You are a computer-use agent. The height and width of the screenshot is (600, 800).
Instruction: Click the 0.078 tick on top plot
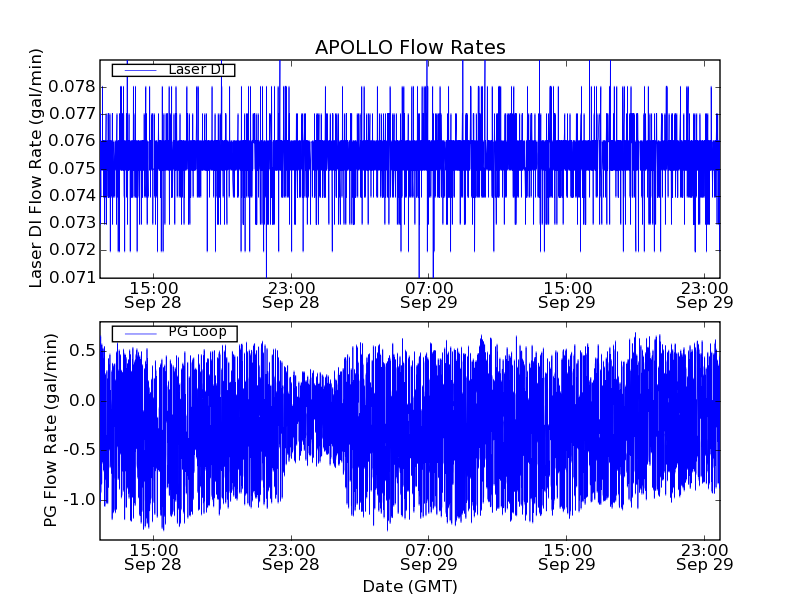pos(74,87)
